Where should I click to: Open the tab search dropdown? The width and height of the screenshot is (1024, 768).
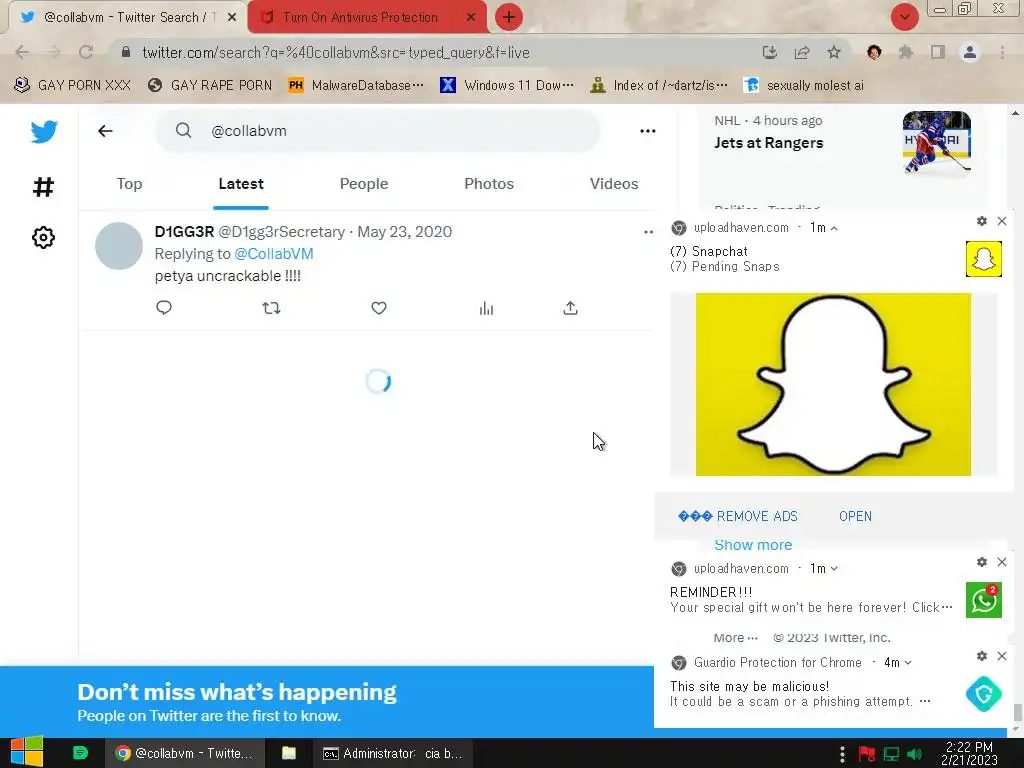904,17
